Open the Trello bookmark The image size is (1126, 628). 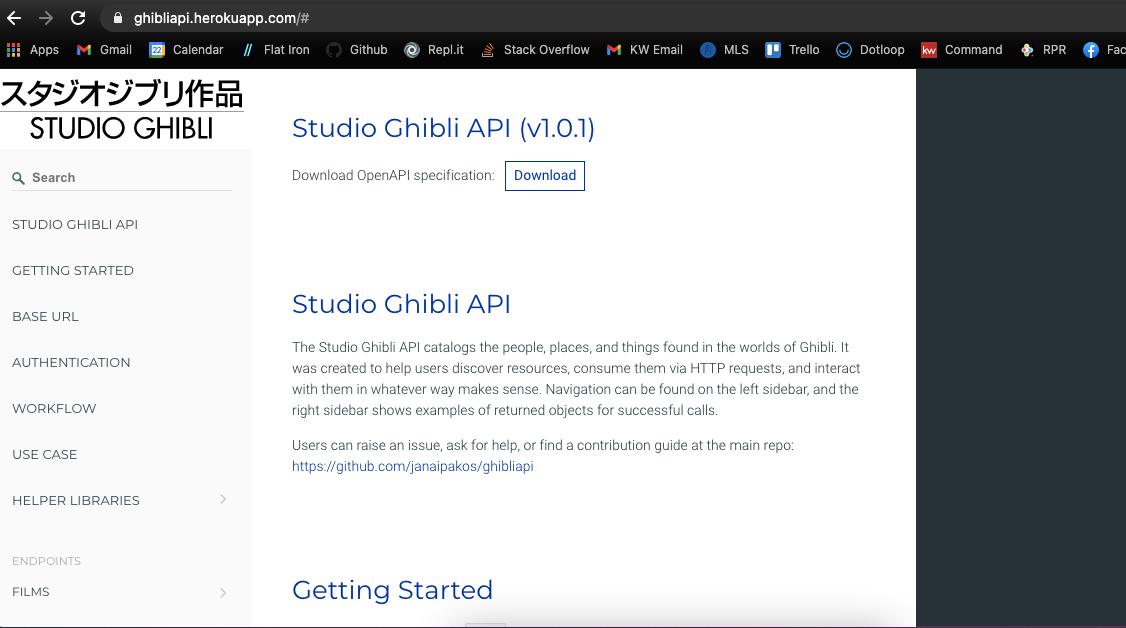792,50
